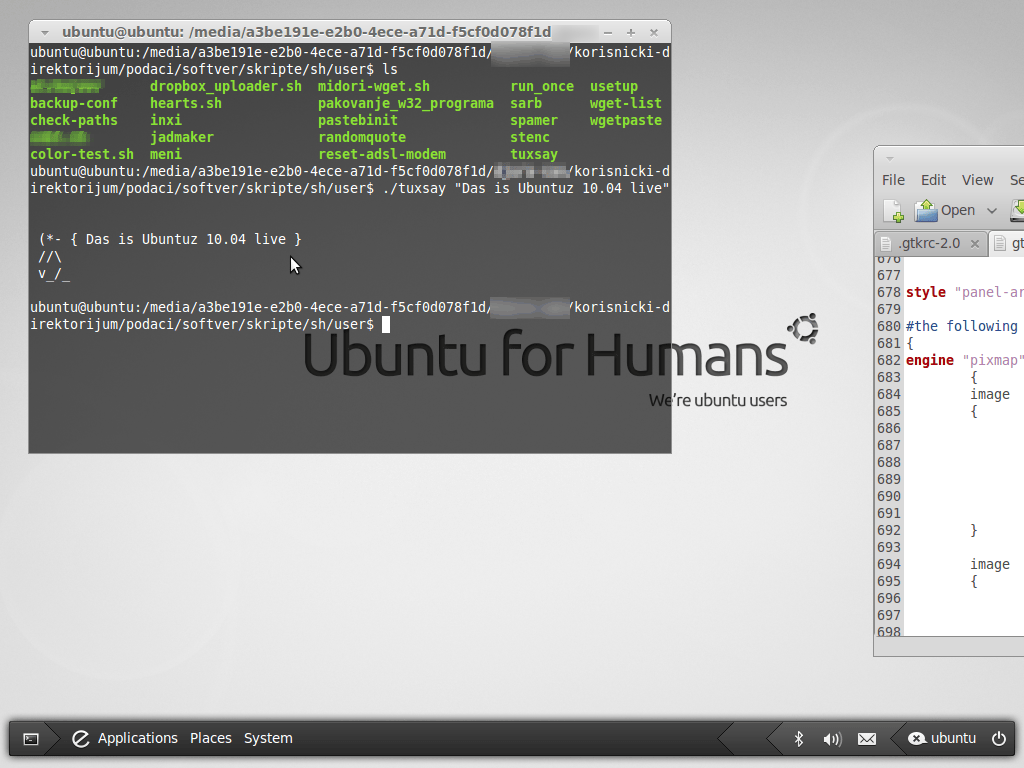Click the Open folder toolbar icon

927,211
